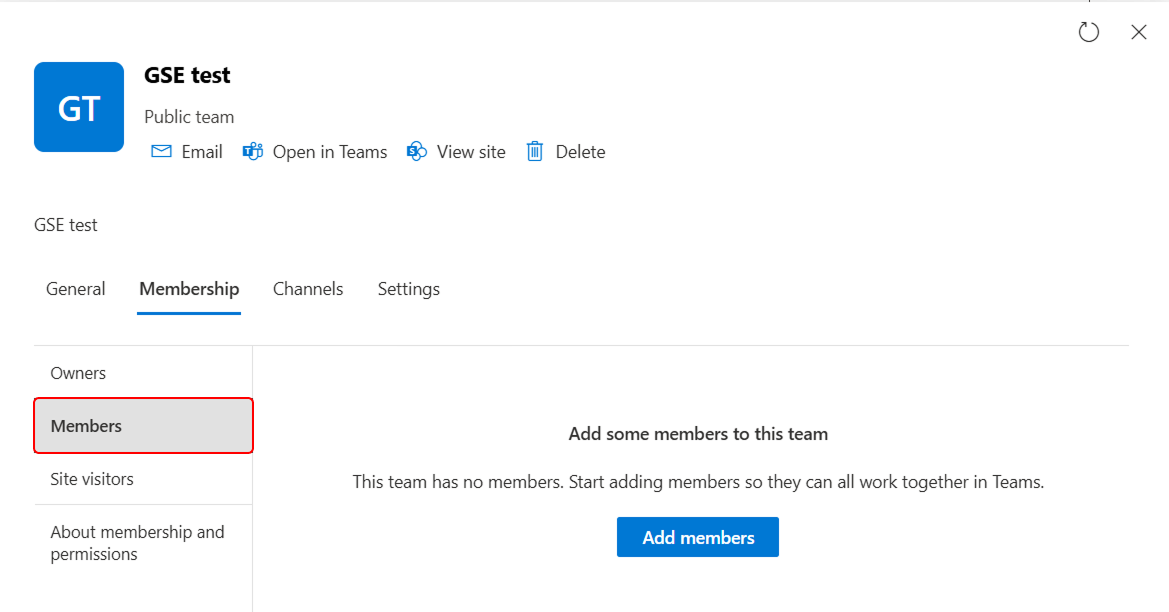1169x612 pixels.
Task: Open About membership and permissions
Action: click(x=143, y=543)
